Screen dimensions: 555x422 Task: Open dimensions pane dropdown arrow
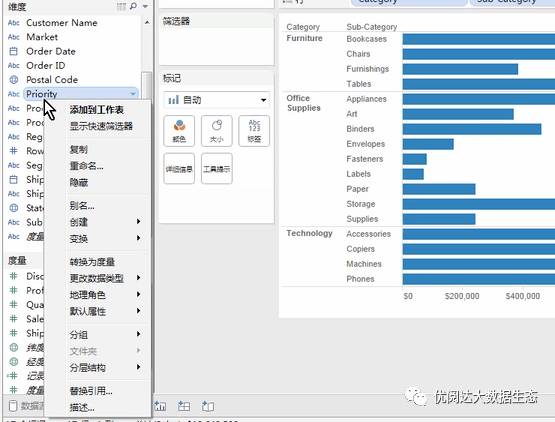[145, 6]
